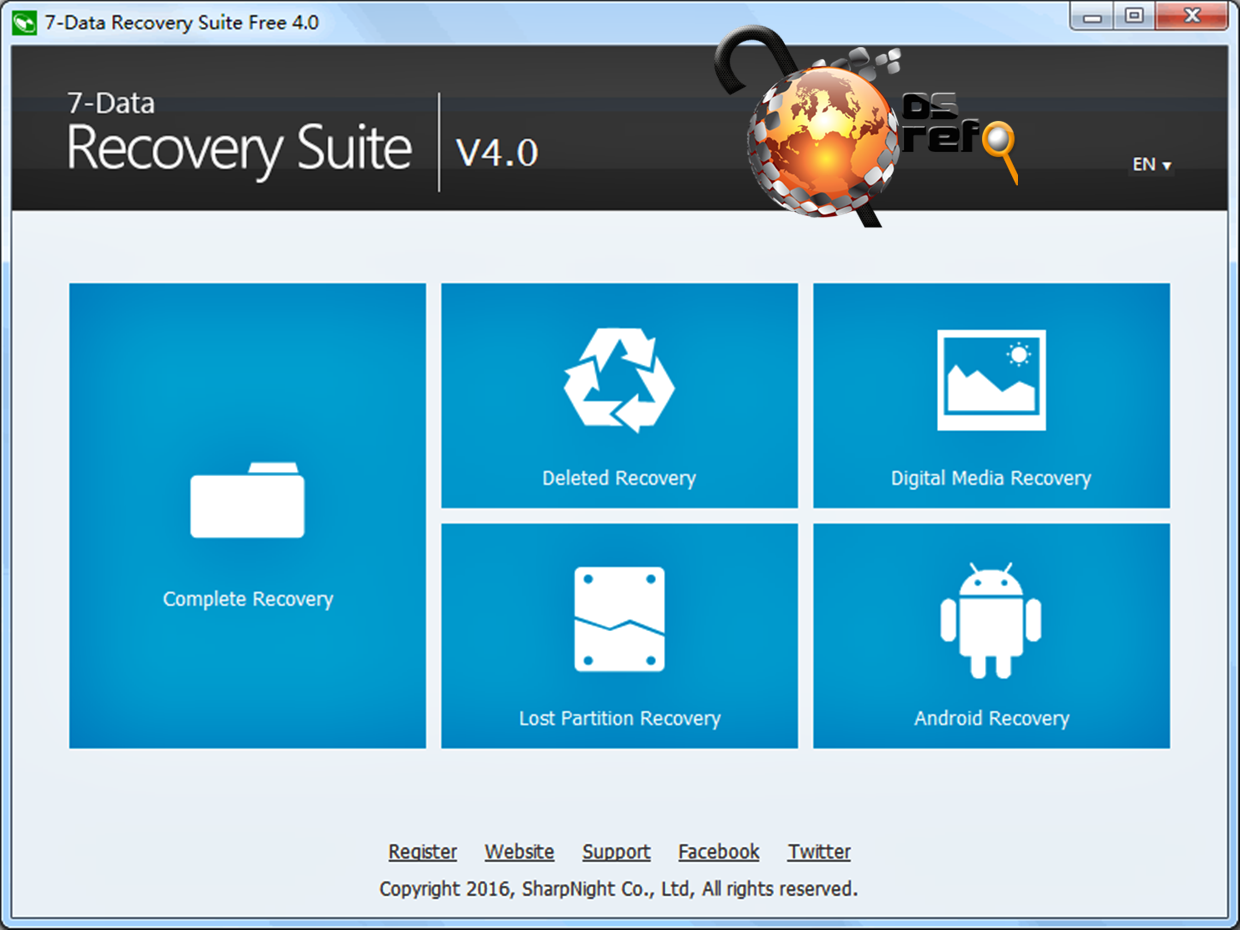Image resolution: width=1240 pixels, height=930 pixels.
Task: Open Complete Recovery folder icon
Action: (248, 500)
